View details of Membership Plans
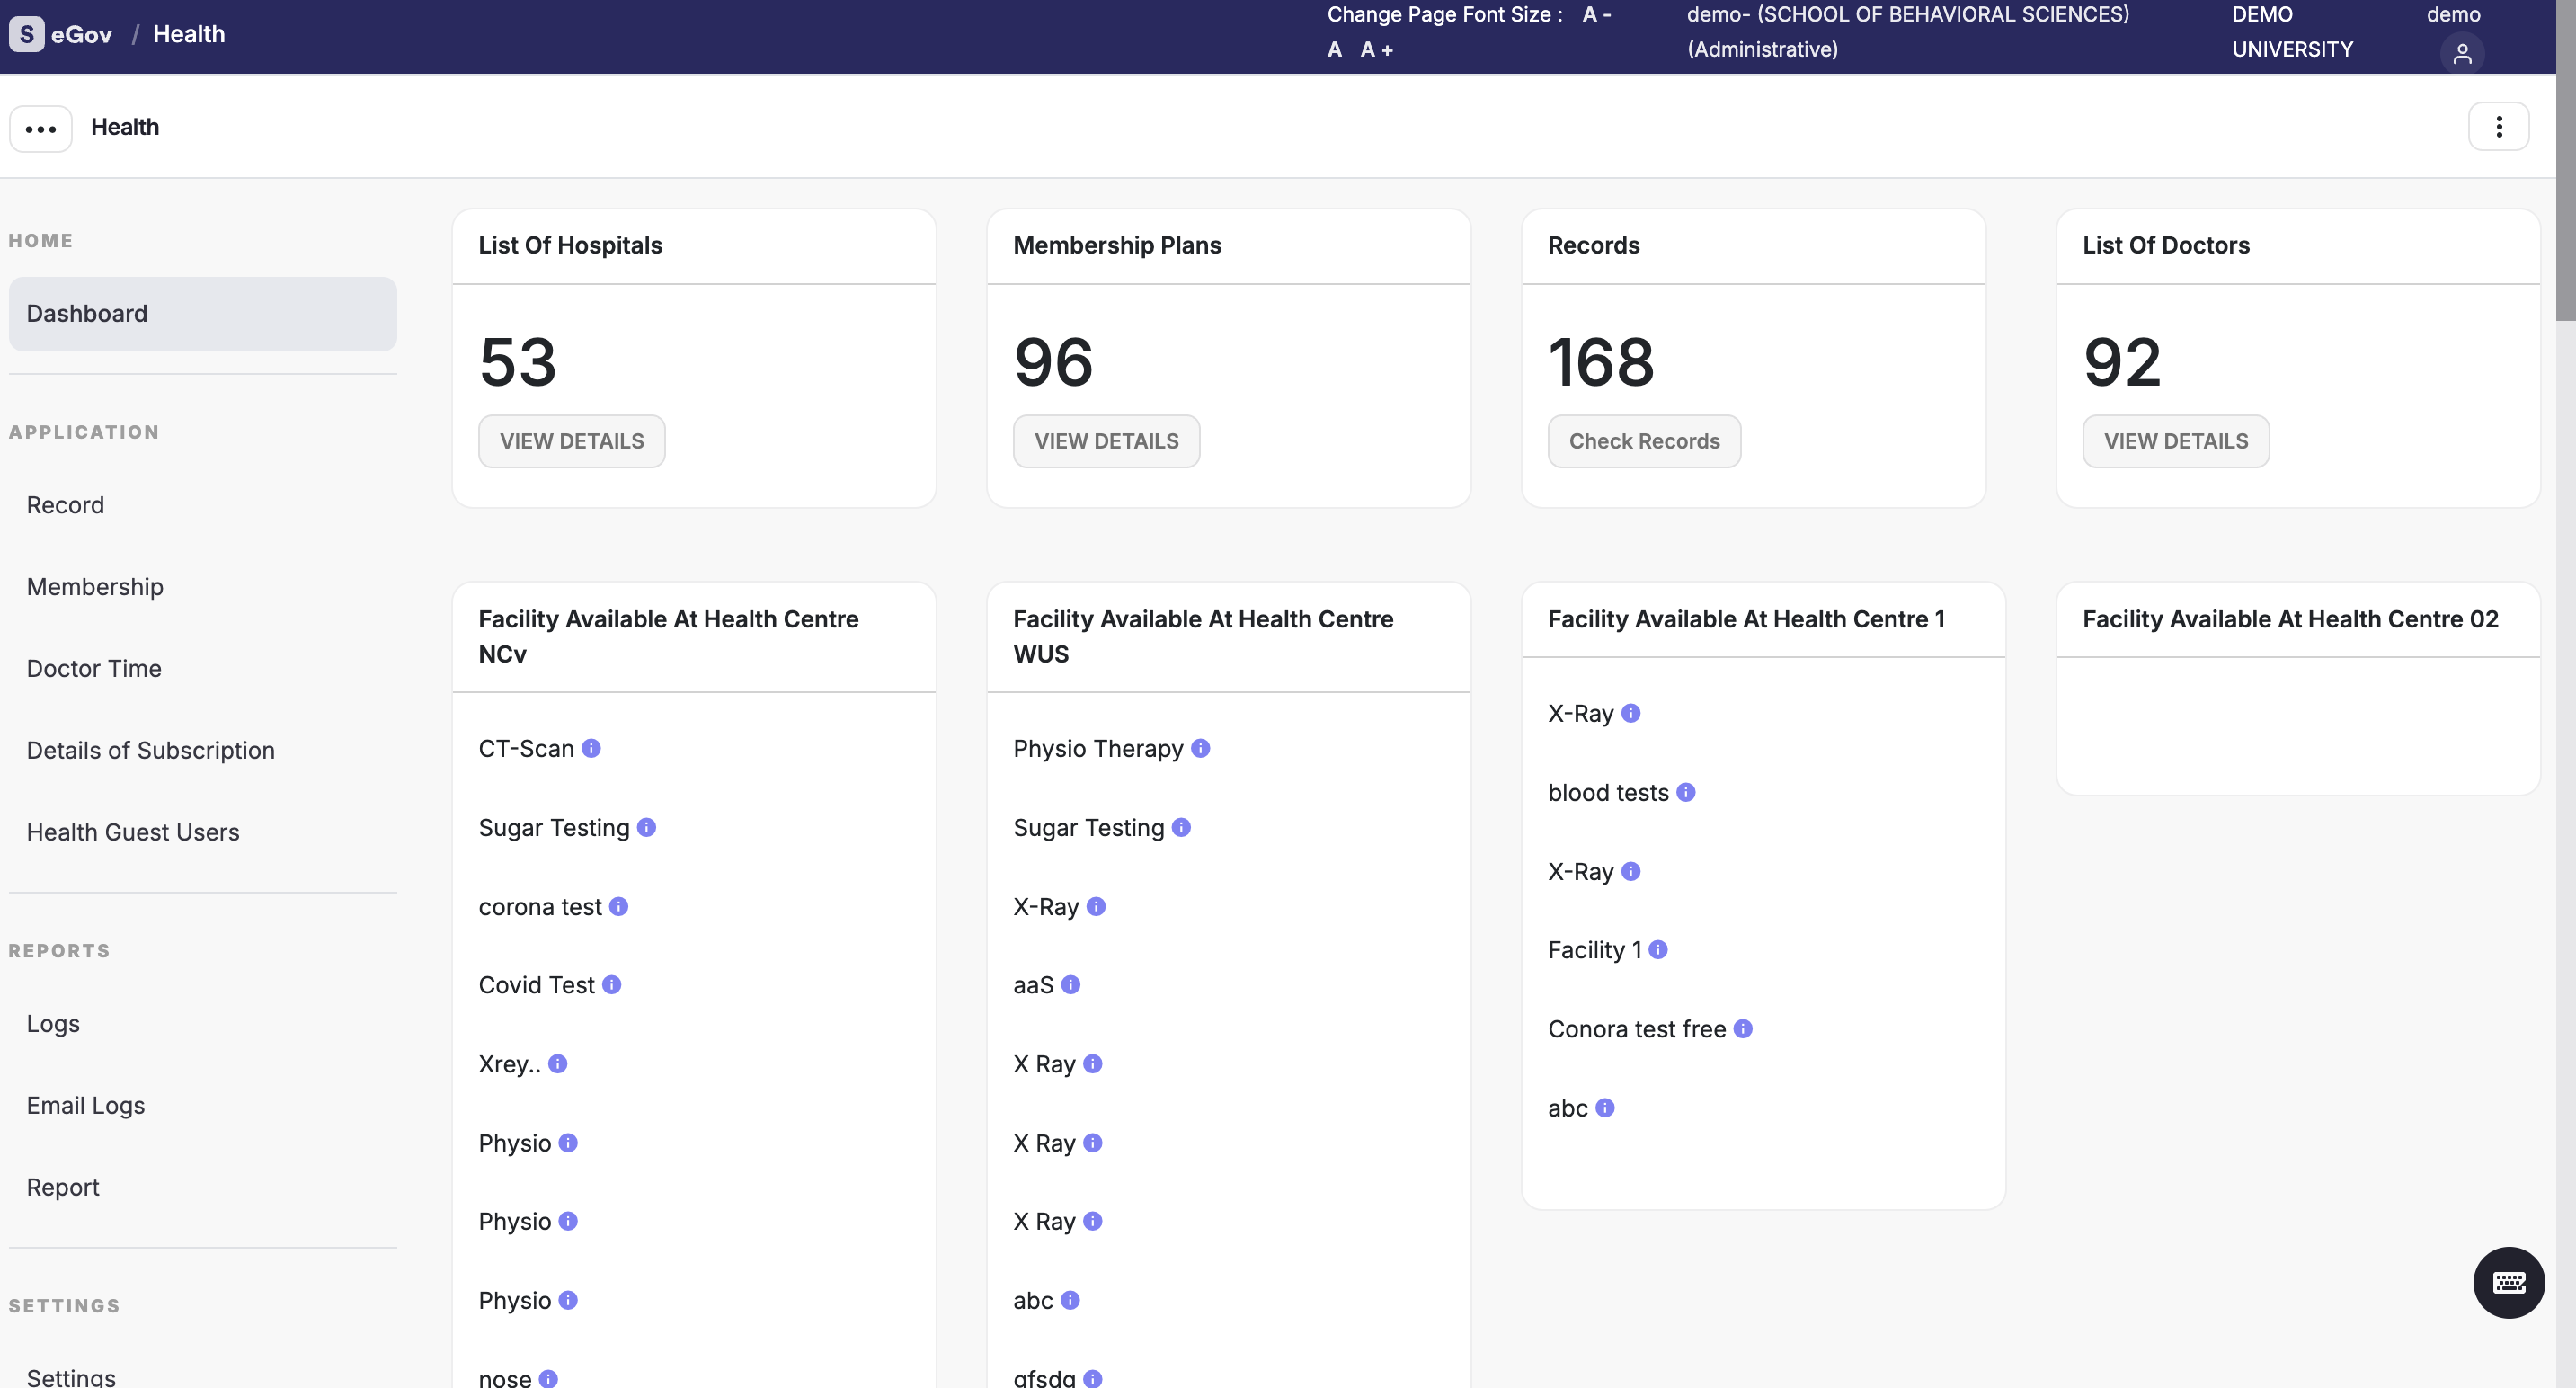2576x1388 pixels. [x=1106, y=441]
